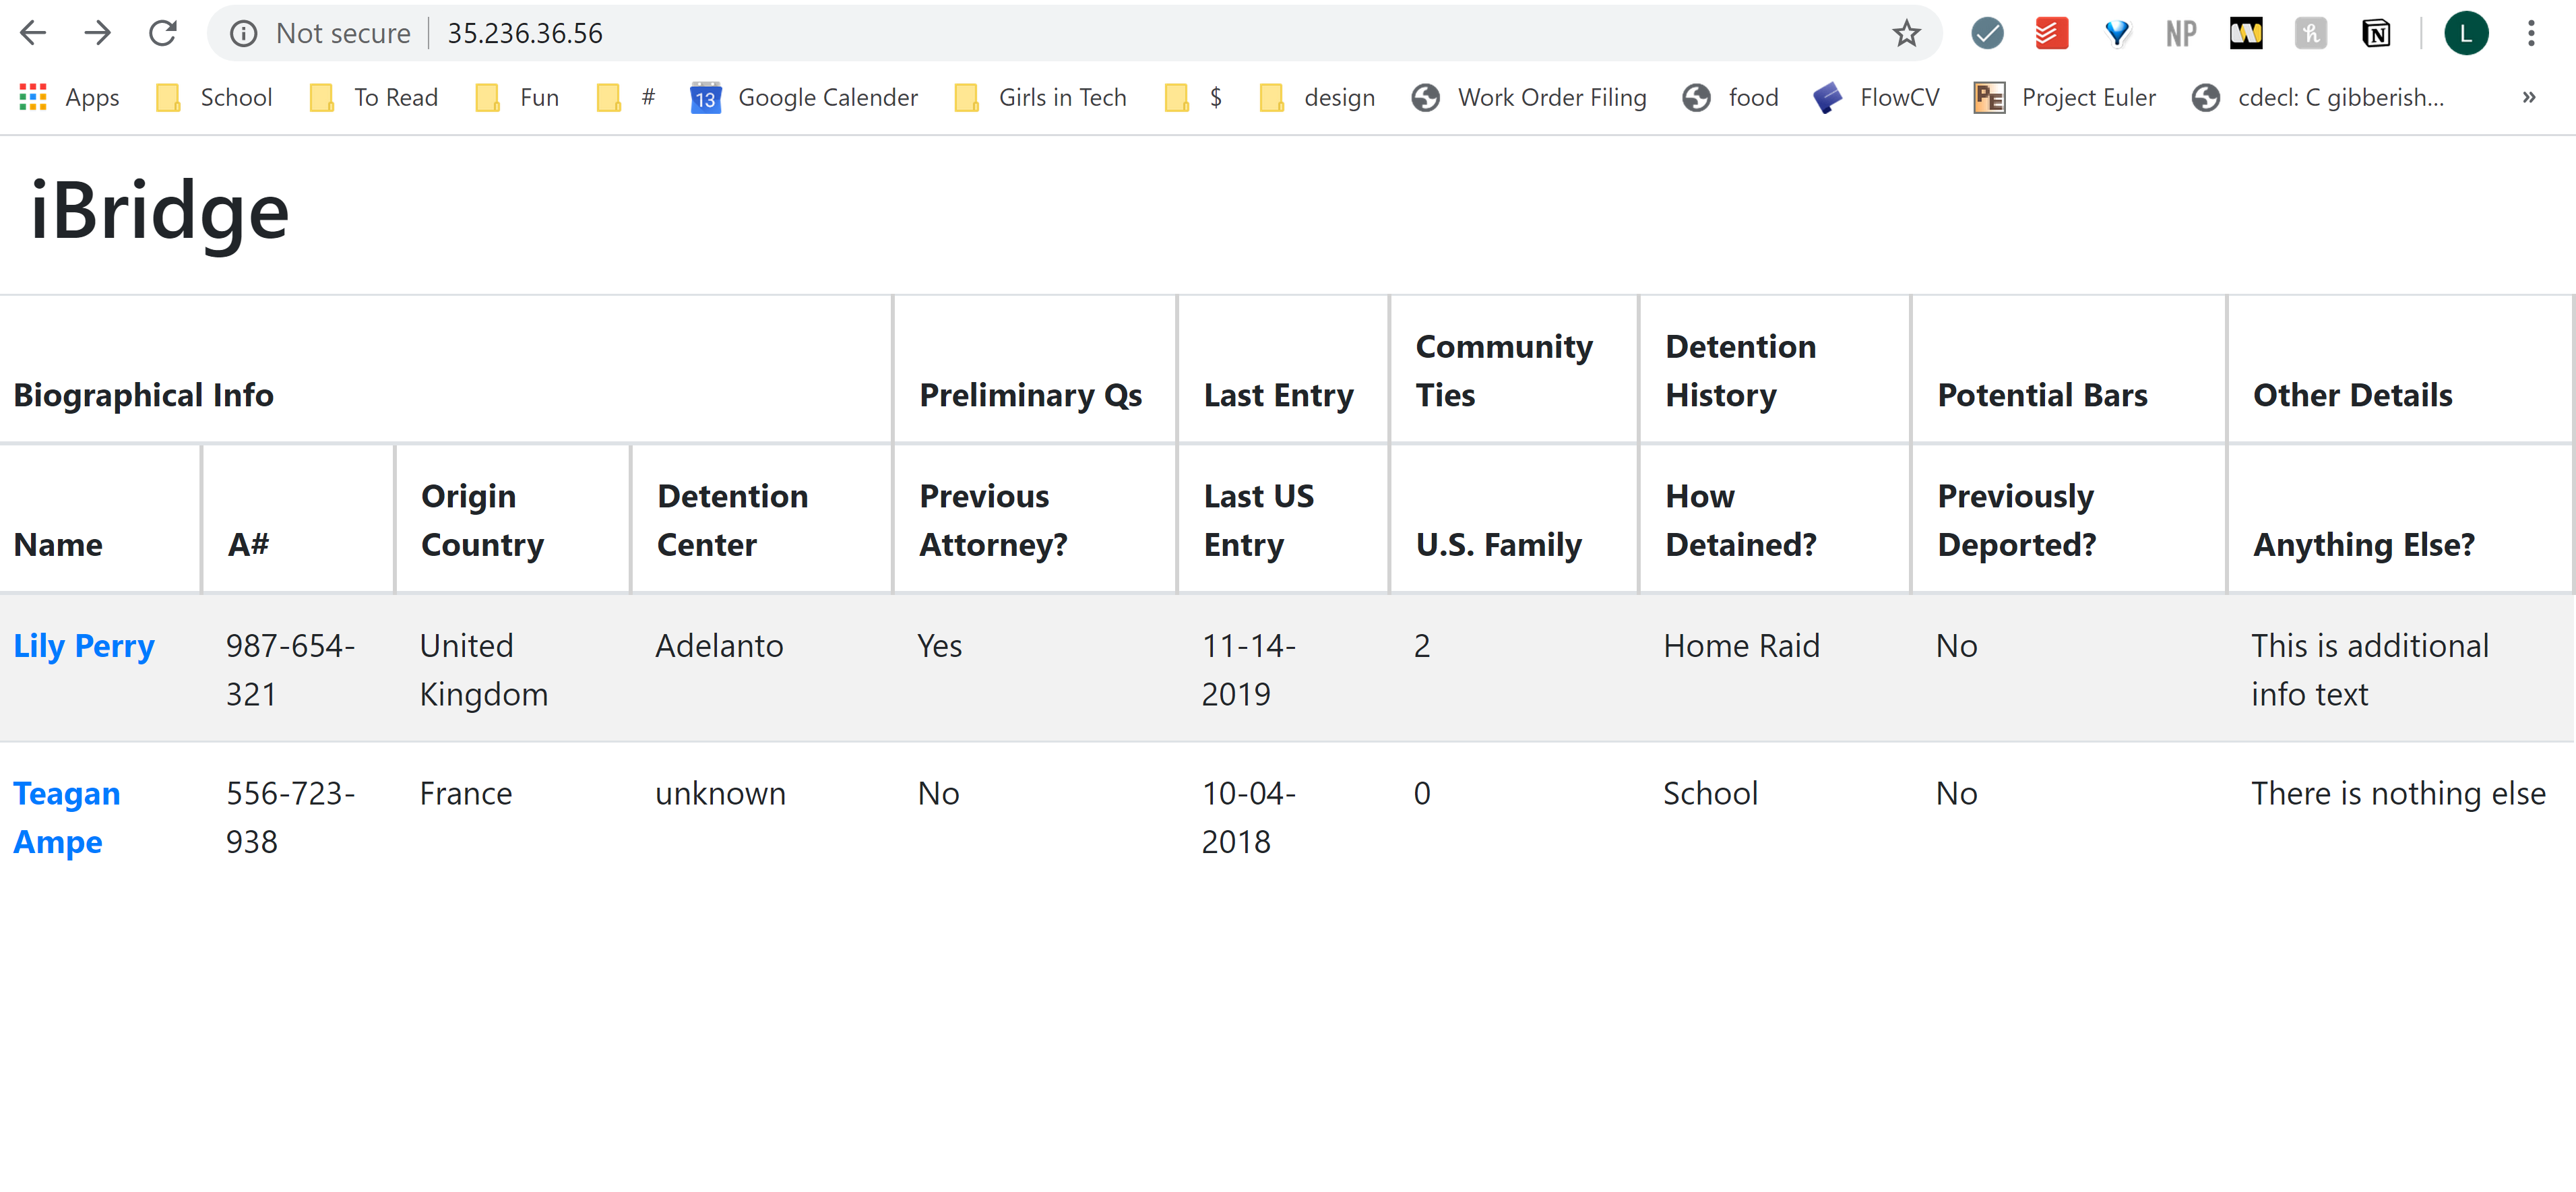Open the Notion extension icon
This screenshot has height=1192, width=2576.
coord(2376,33)
